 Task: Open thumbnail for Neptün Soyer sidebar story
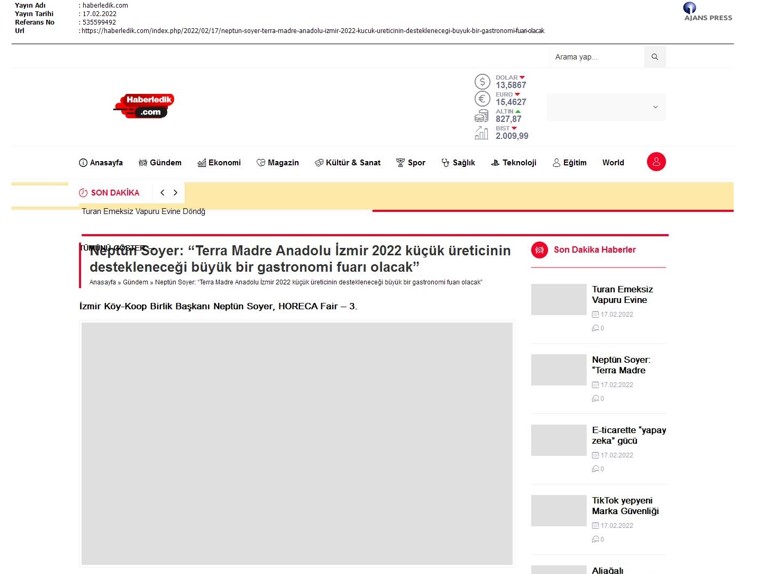click(559, 370)
